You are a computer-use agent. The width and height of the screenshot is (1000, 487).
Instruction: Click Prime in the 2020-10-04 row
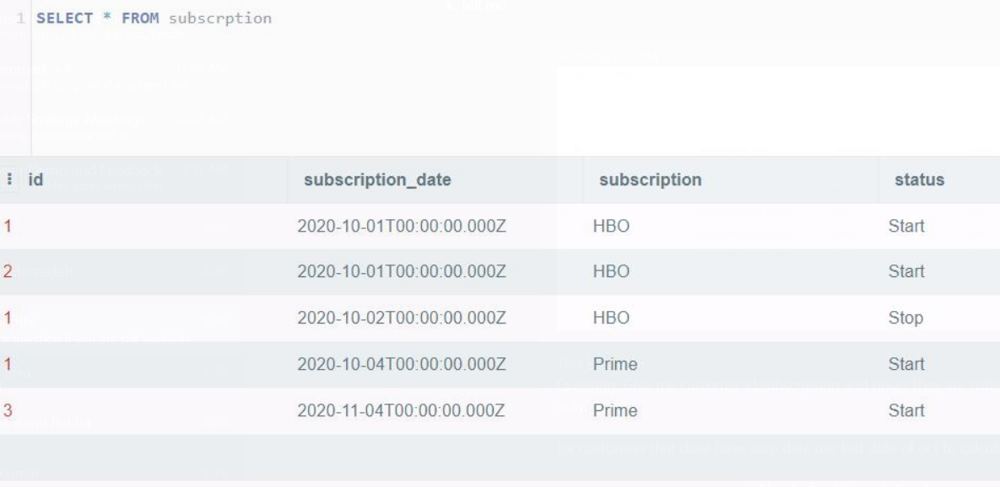pyautogui.click(x=614, y=364)
